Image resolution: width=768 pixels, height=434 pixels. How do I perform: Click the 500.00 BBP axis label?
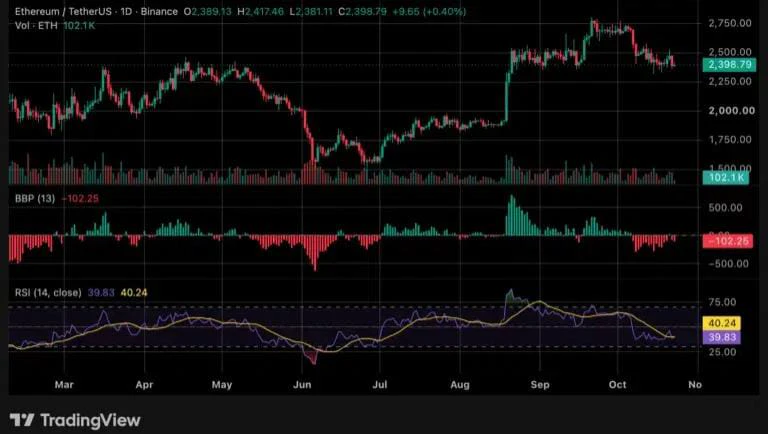coord(725,208)
